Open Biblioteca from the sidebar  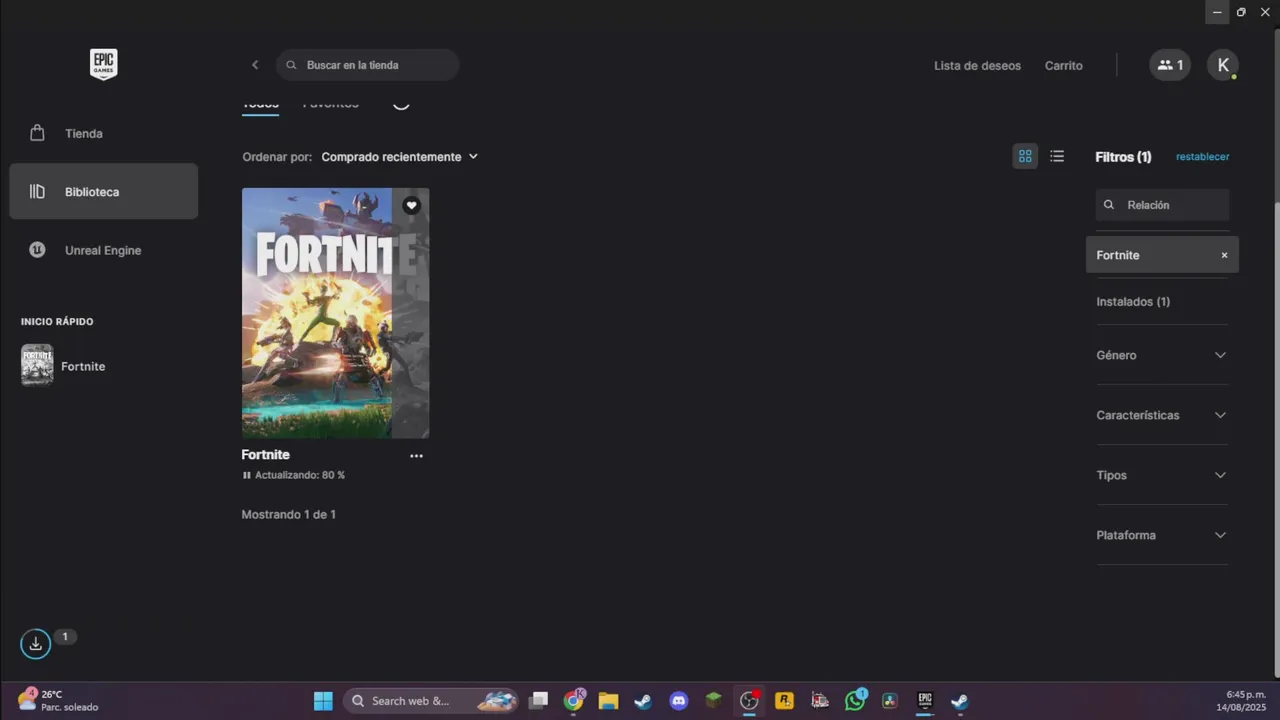pos(104,191)
